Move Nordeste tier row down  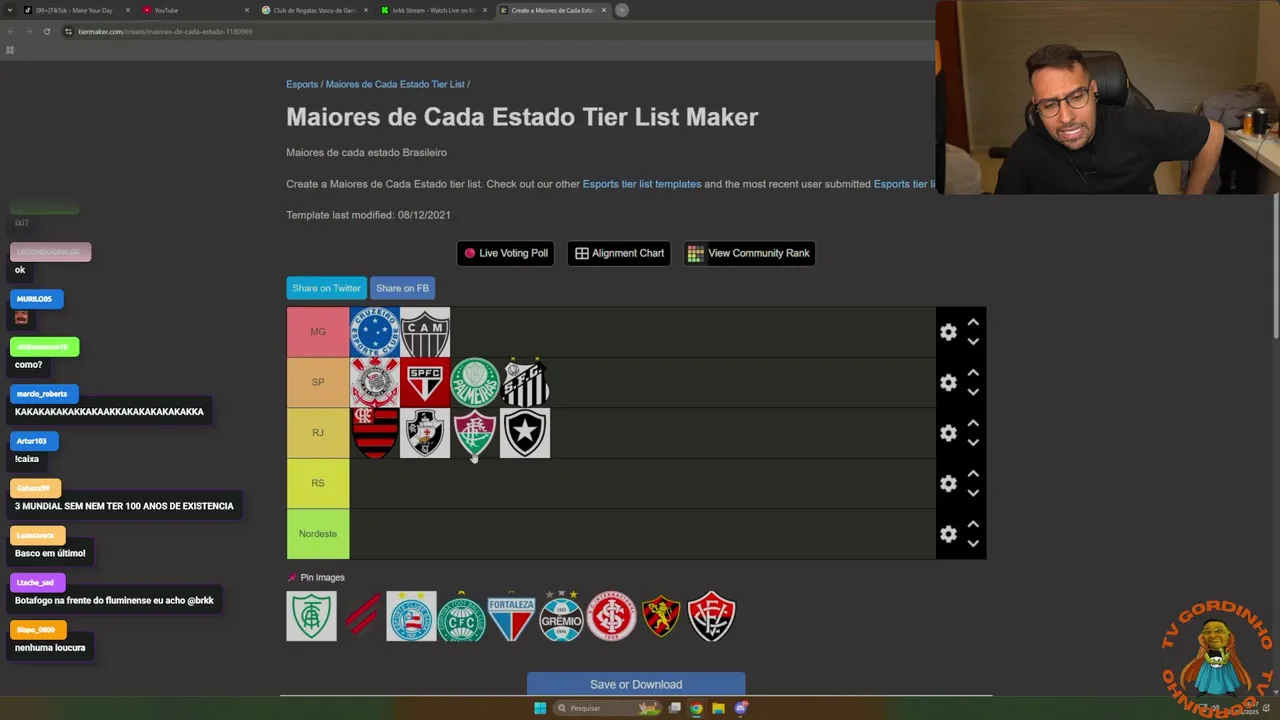coord(973,544)
